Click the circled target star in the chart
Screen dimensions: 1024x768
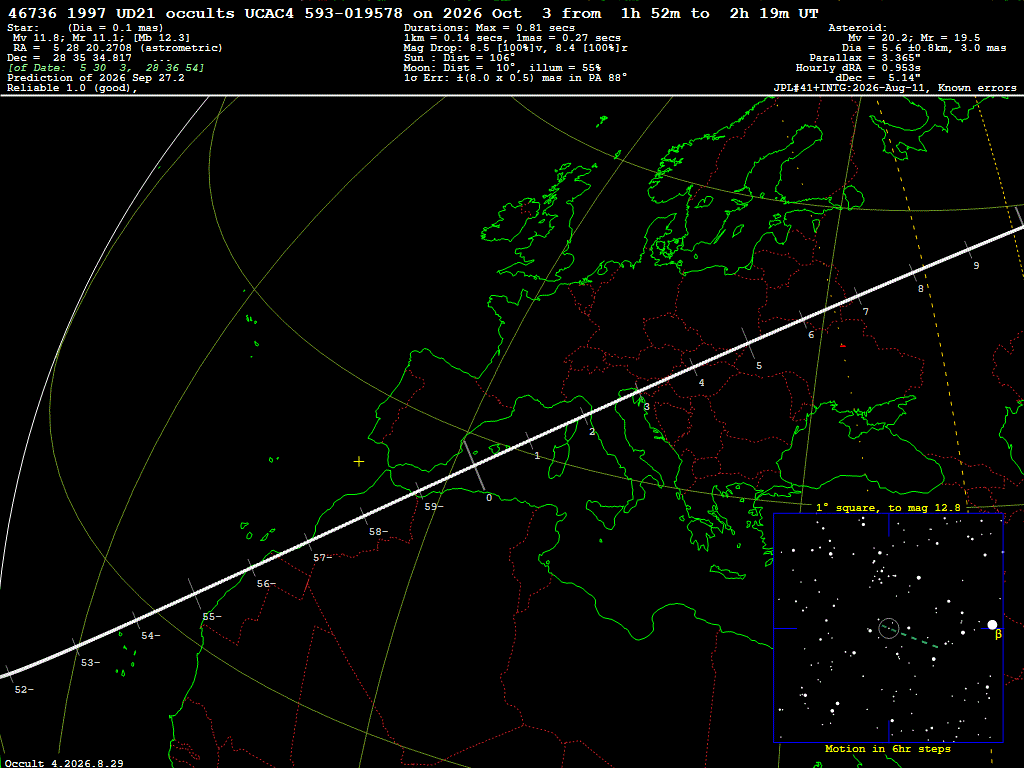point(888,628)
